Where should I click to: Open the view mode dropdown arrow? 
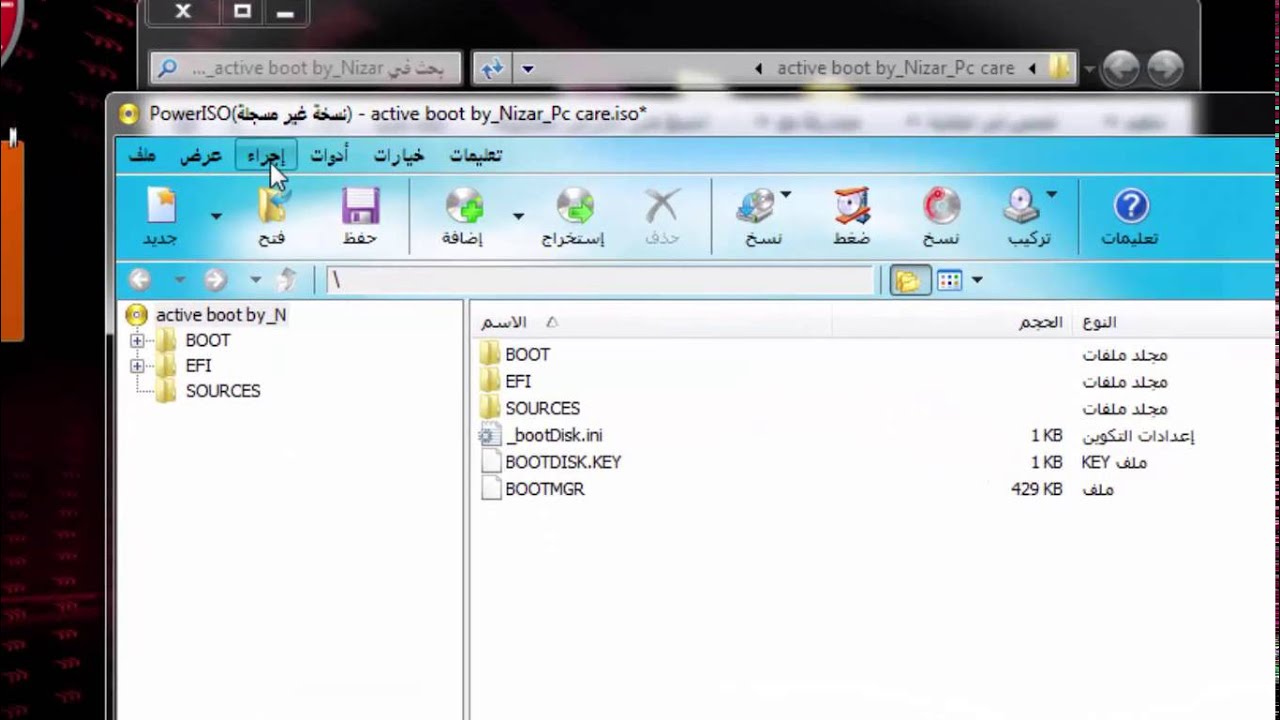click(x=977, y=280)
